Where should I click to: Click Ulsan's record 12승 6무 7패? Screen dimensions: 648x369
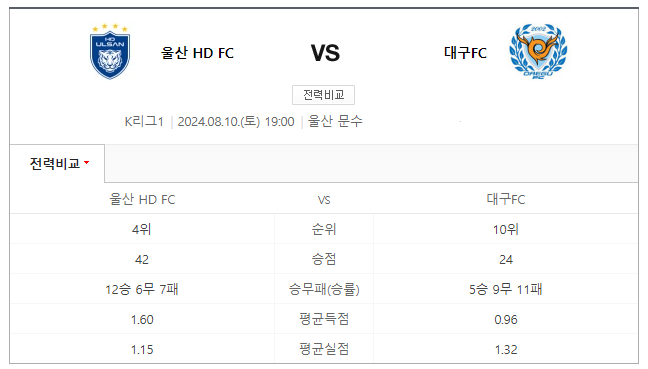pyautogui.click(x=142, y=289)
